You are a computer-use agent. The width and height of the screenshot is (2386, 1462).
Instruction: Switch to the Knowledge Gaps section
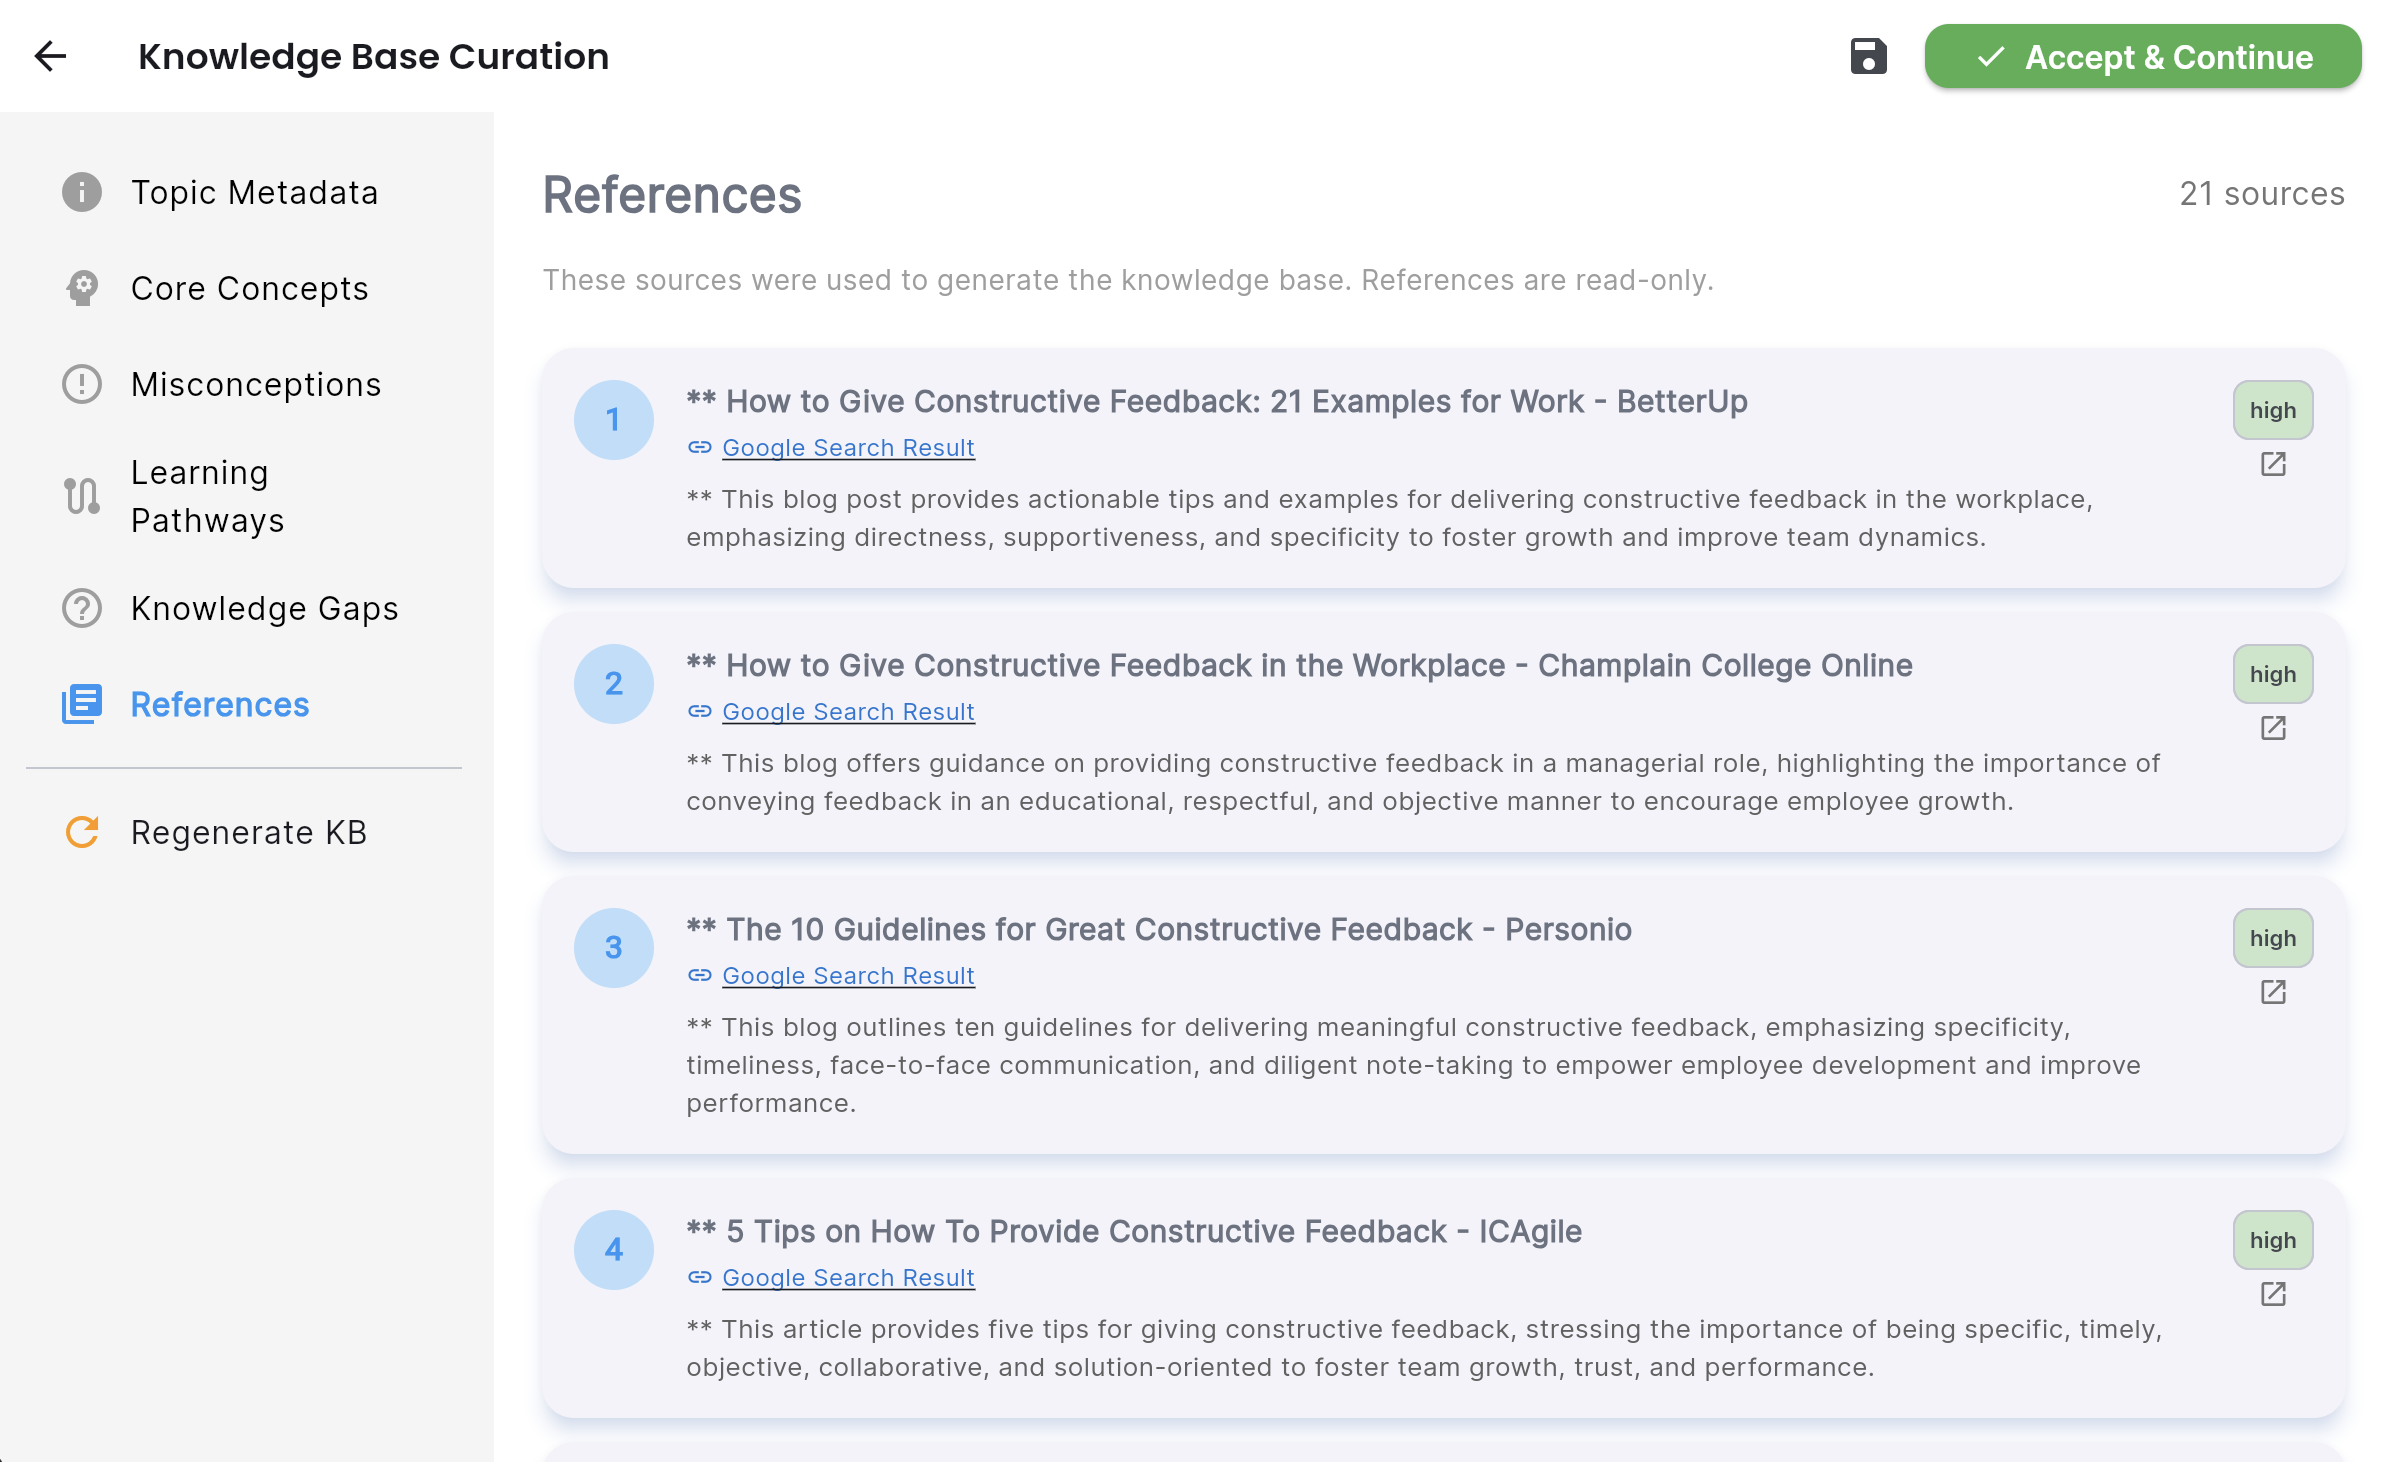point(264,608)
